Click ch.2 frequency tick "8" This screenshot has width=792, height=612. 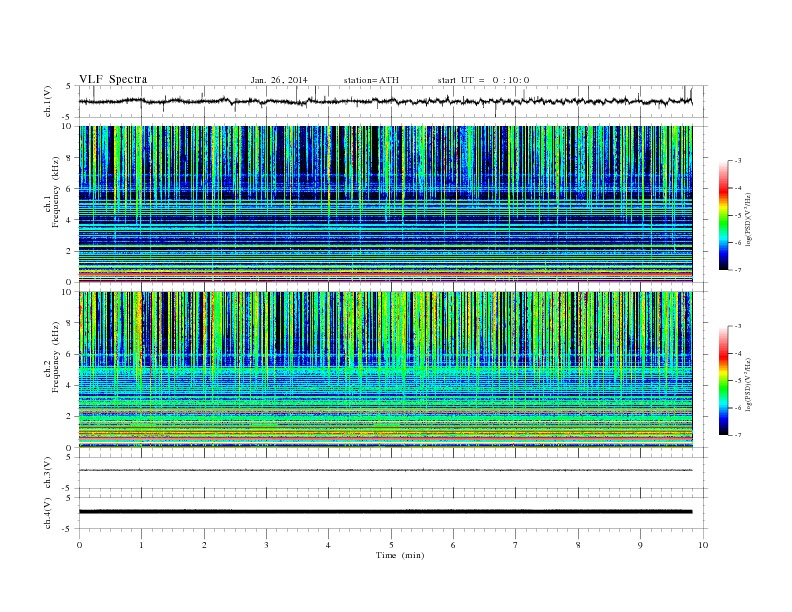(69, 323)
